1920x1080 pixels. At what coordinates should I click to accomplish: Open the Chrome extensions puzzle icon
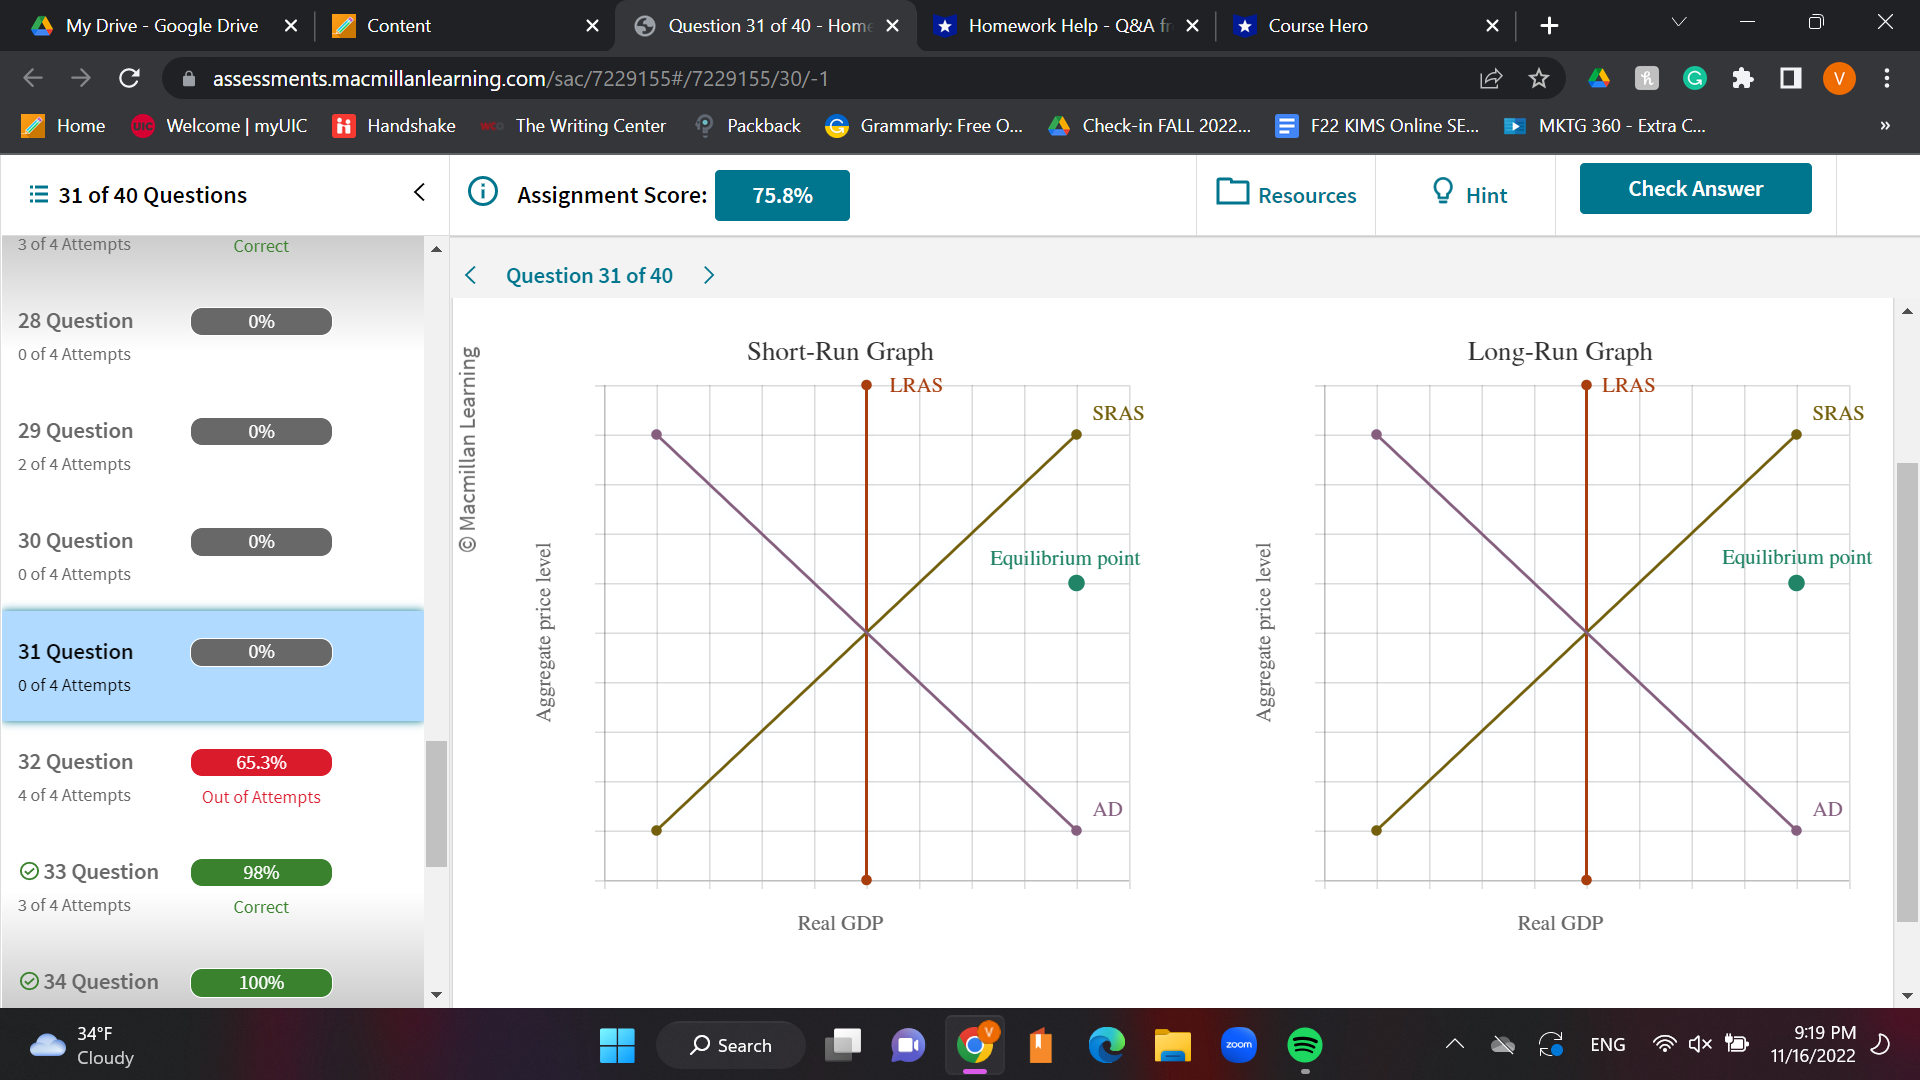point(1743,78)
